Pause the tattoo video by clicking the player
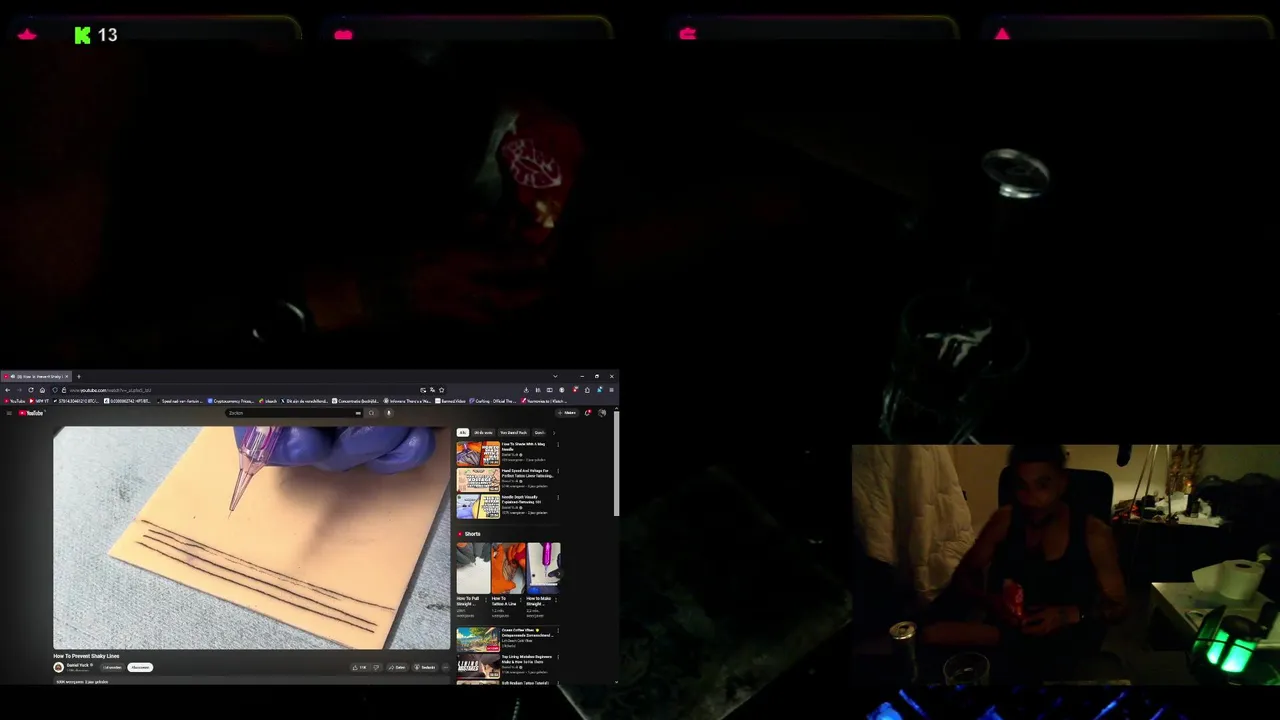 tap(252, 538)
